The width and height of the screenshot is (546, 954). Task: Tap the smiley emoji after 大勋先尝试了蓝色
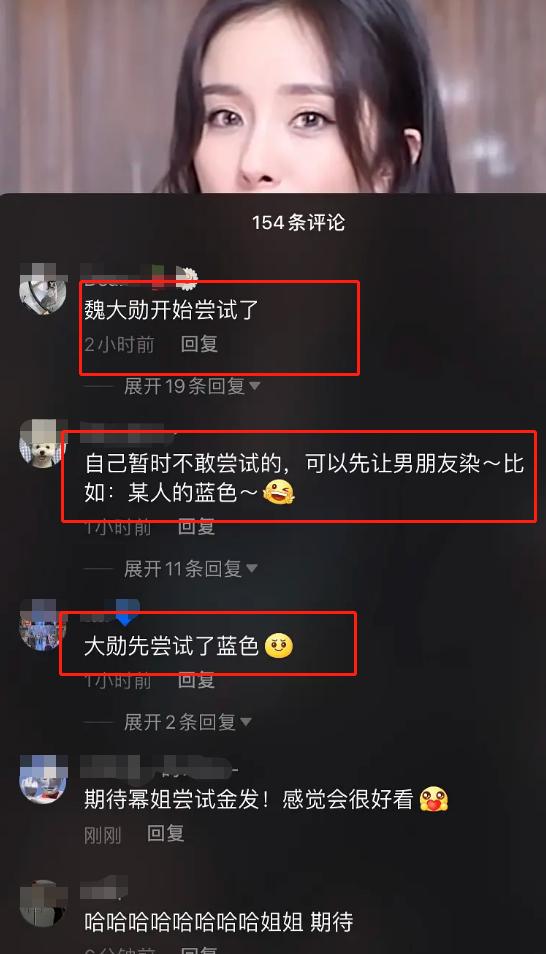click(279, 646)
